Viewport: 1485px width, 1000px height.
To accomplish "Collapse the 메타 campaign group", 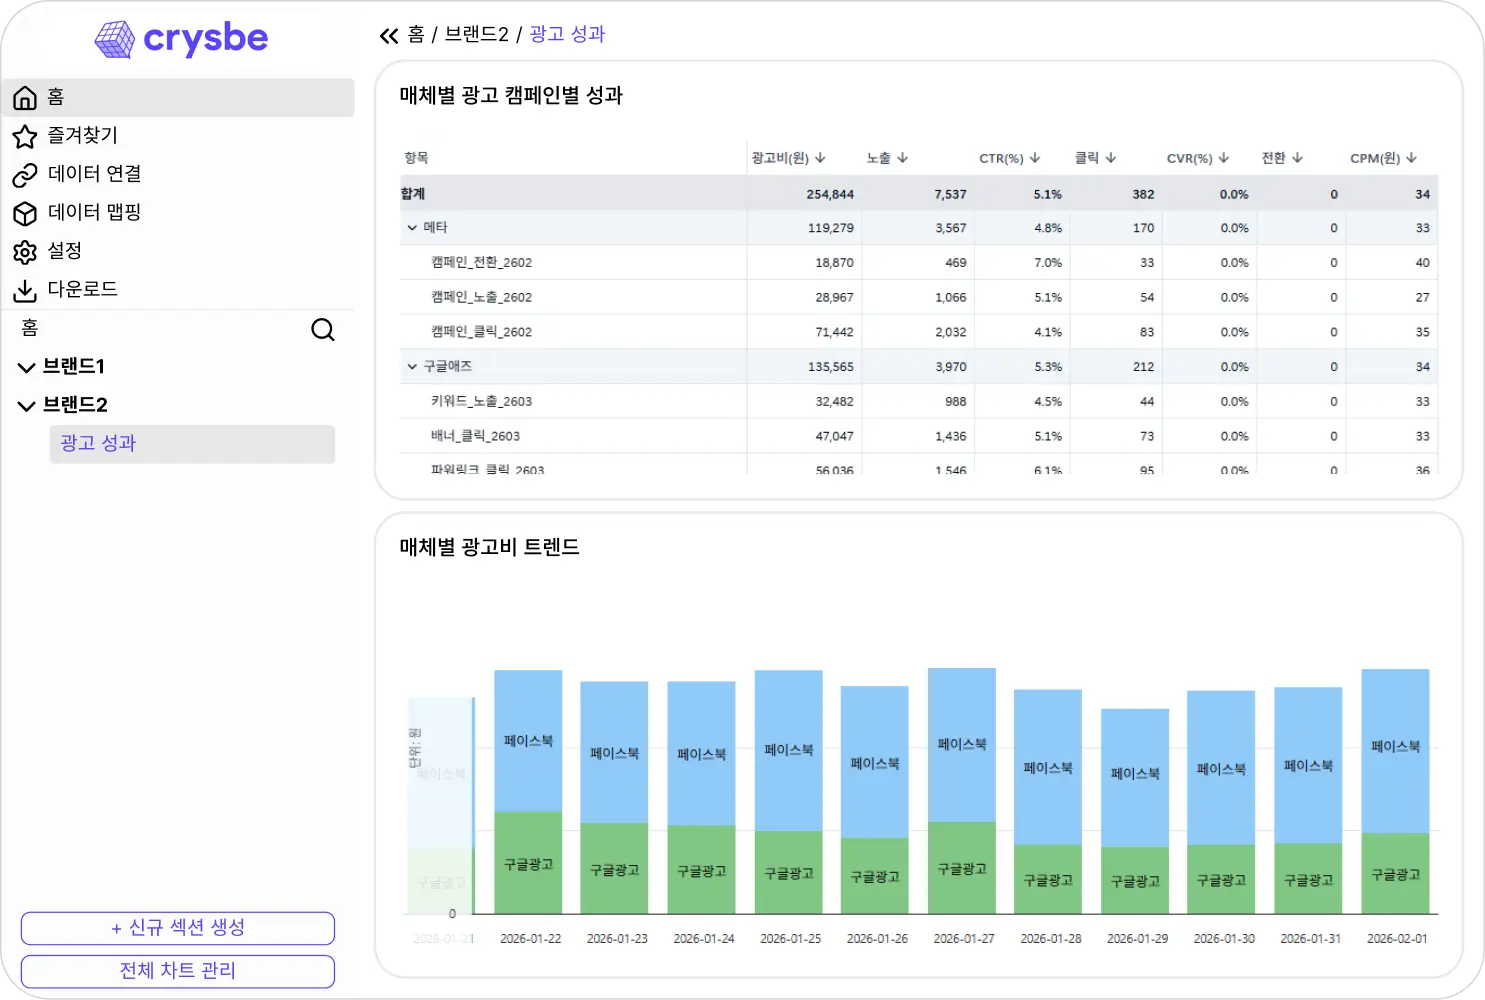I will [412, 227].
